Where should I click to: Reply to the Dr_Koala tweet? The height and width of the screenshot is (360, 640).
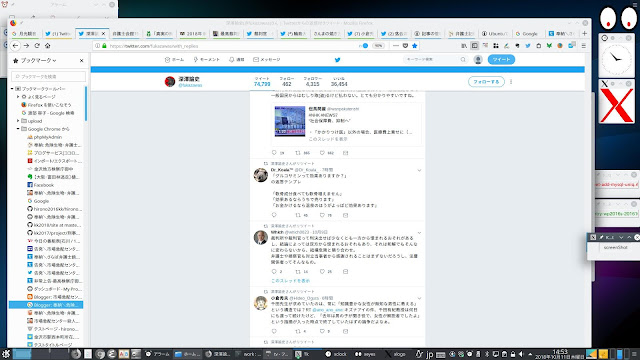pos(274,215)
